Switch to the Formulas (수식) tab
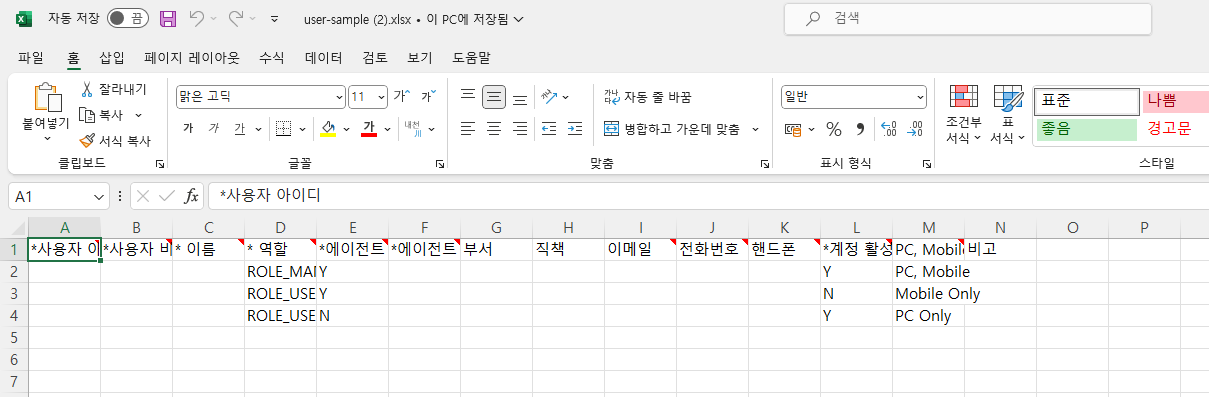 coord(271,58)
